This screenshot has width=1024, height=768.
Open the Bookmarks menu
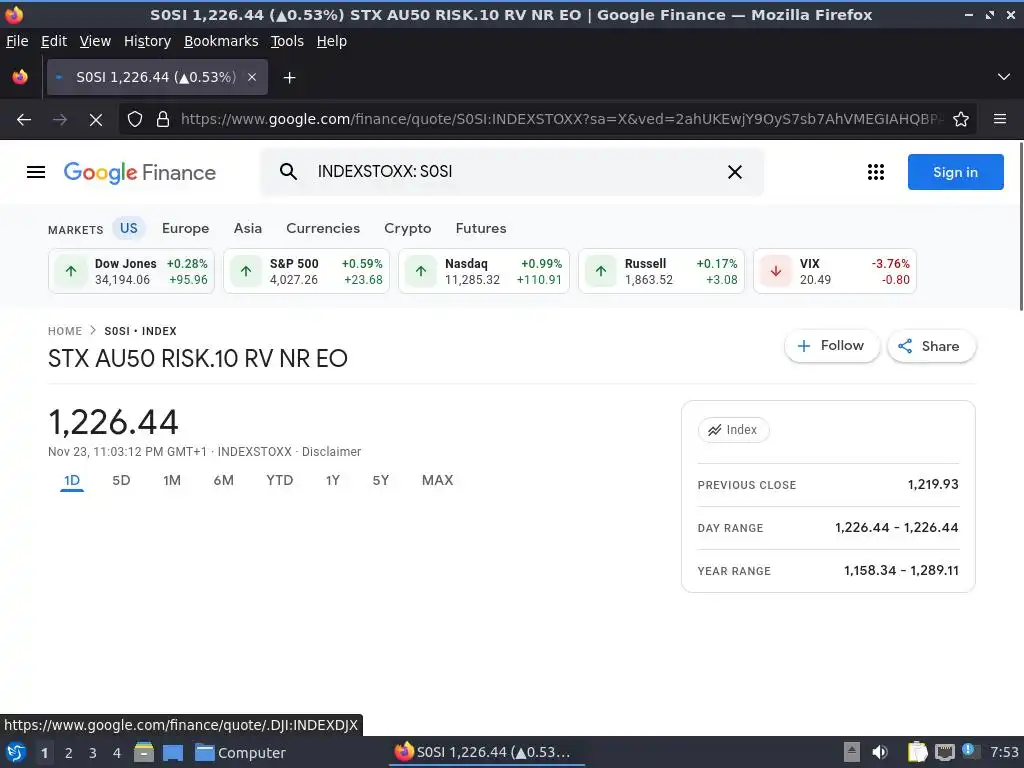(x=221, y=41)
